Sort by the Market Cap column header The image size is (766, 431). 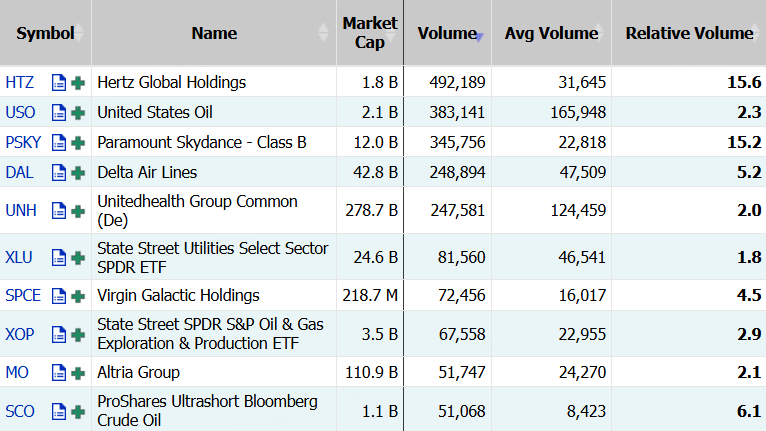369,33
